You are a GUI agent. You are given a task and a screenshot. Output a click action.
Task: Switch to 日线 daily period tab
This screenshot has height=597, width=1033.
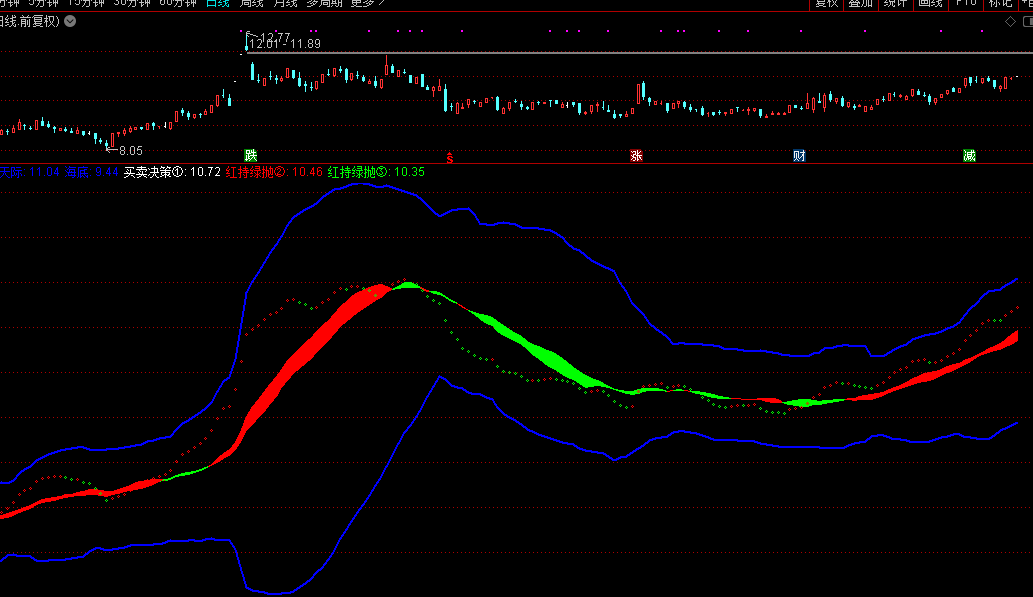point(217,3)
